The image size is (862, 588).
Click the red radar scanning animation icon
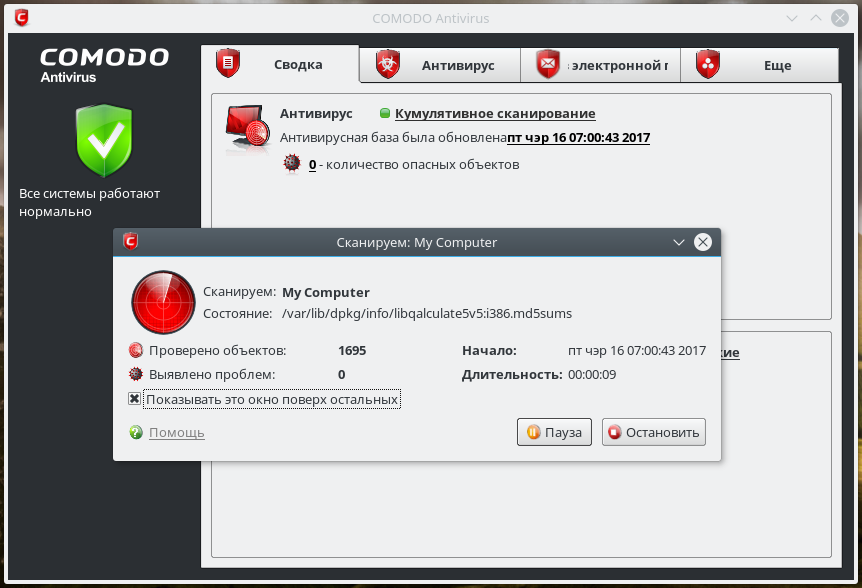click(163, 302)
